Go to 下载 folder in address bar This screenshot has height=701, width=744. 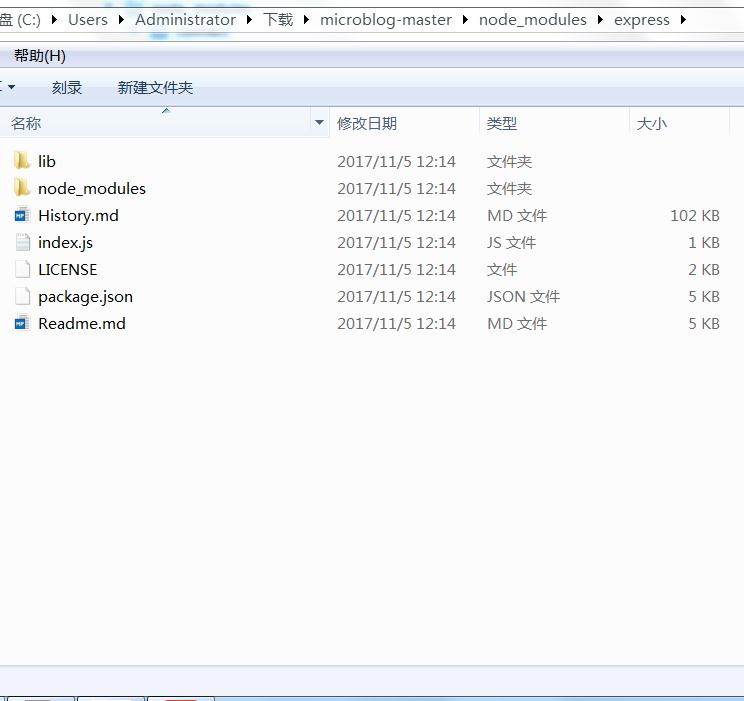pyautogui.click(x=278, y=20)
